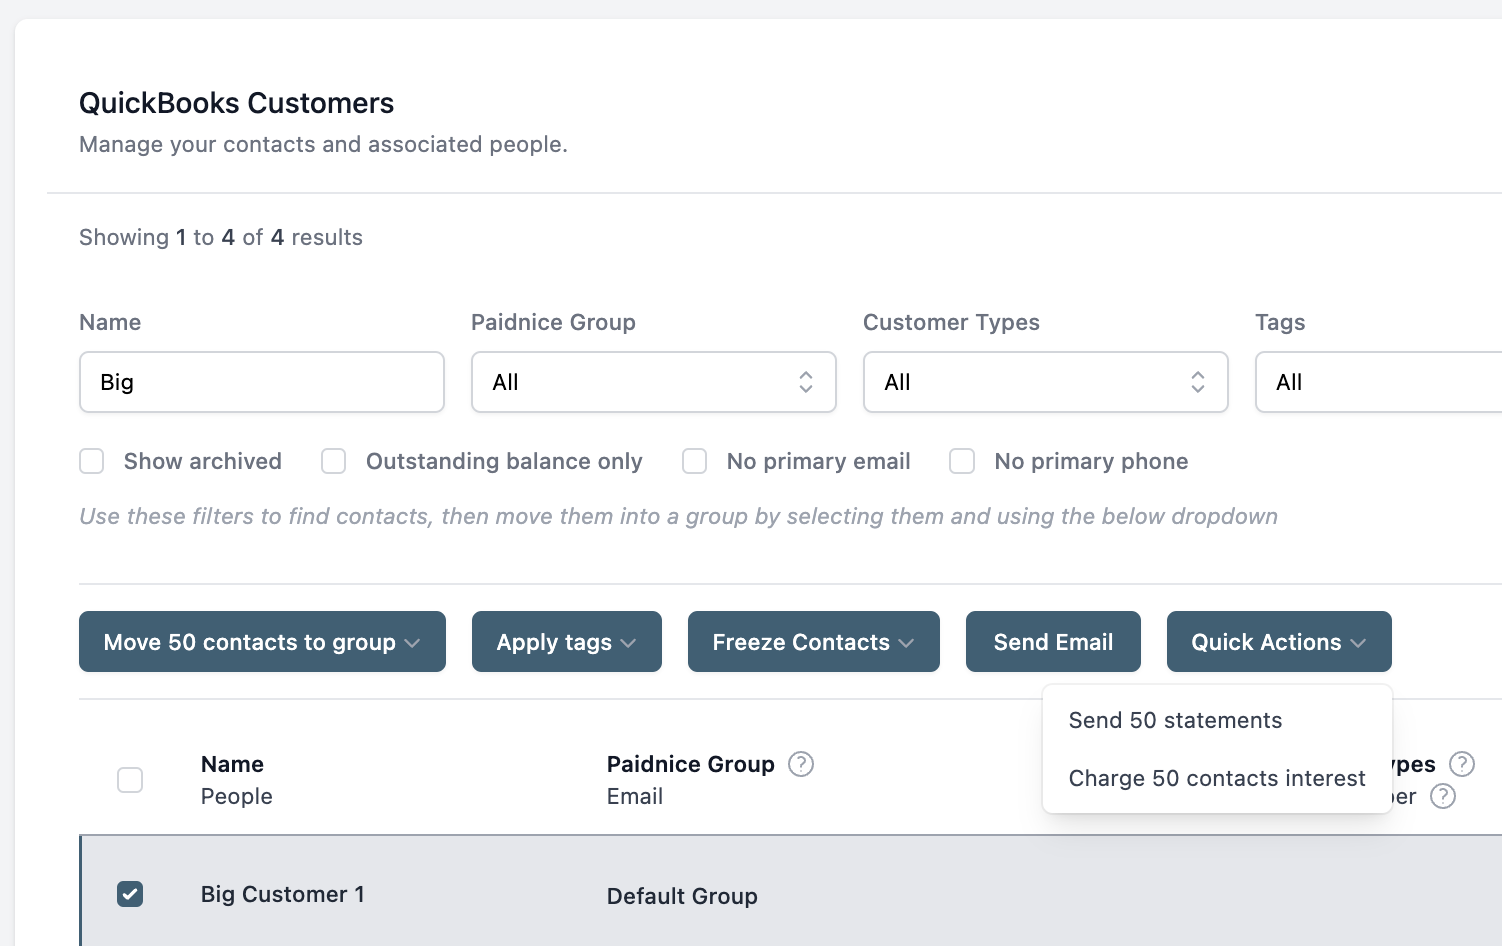Viewport: 1502px width, 946px height.
Task: Click the Big Customer 1 name
Action: tap(283, 894)
